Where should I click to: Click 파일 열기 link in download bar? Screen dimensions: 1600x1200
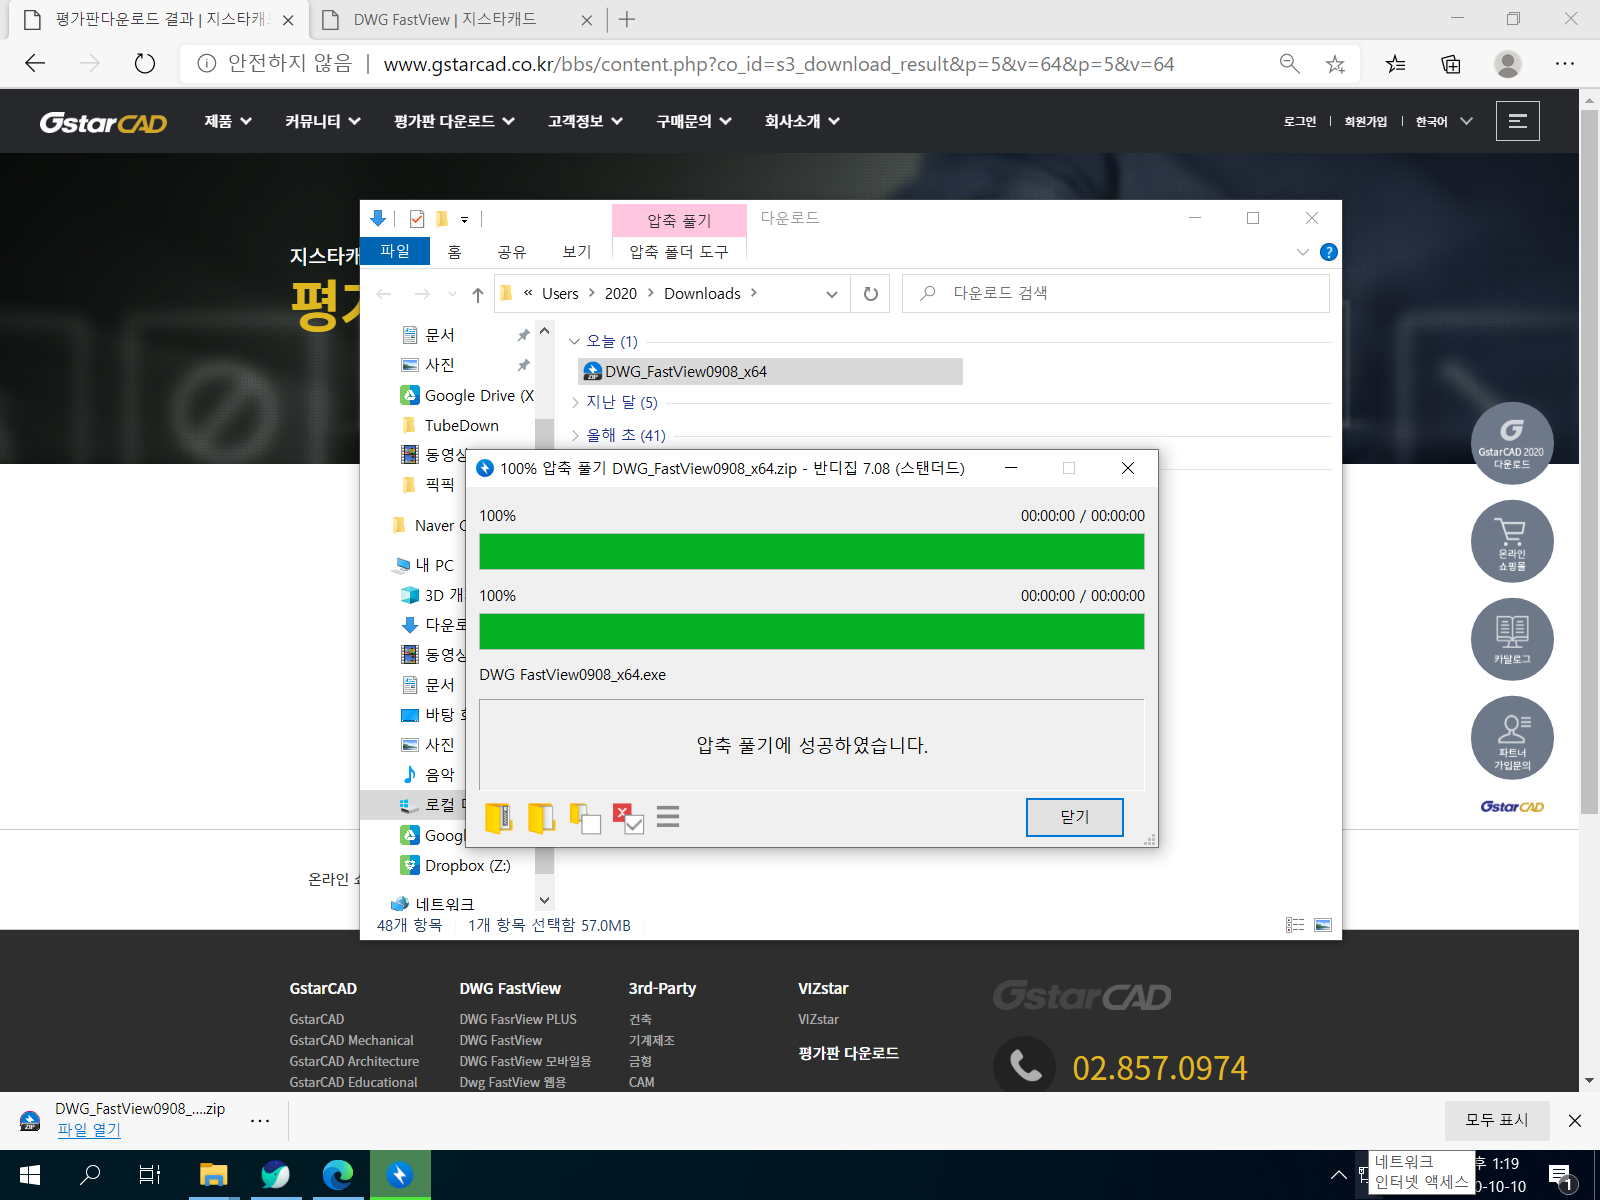[89, 1130]
